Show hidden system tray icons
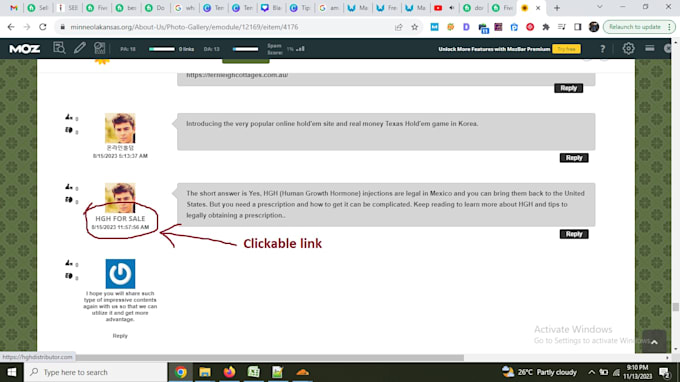Screen dimensions: 680x382 592,372
